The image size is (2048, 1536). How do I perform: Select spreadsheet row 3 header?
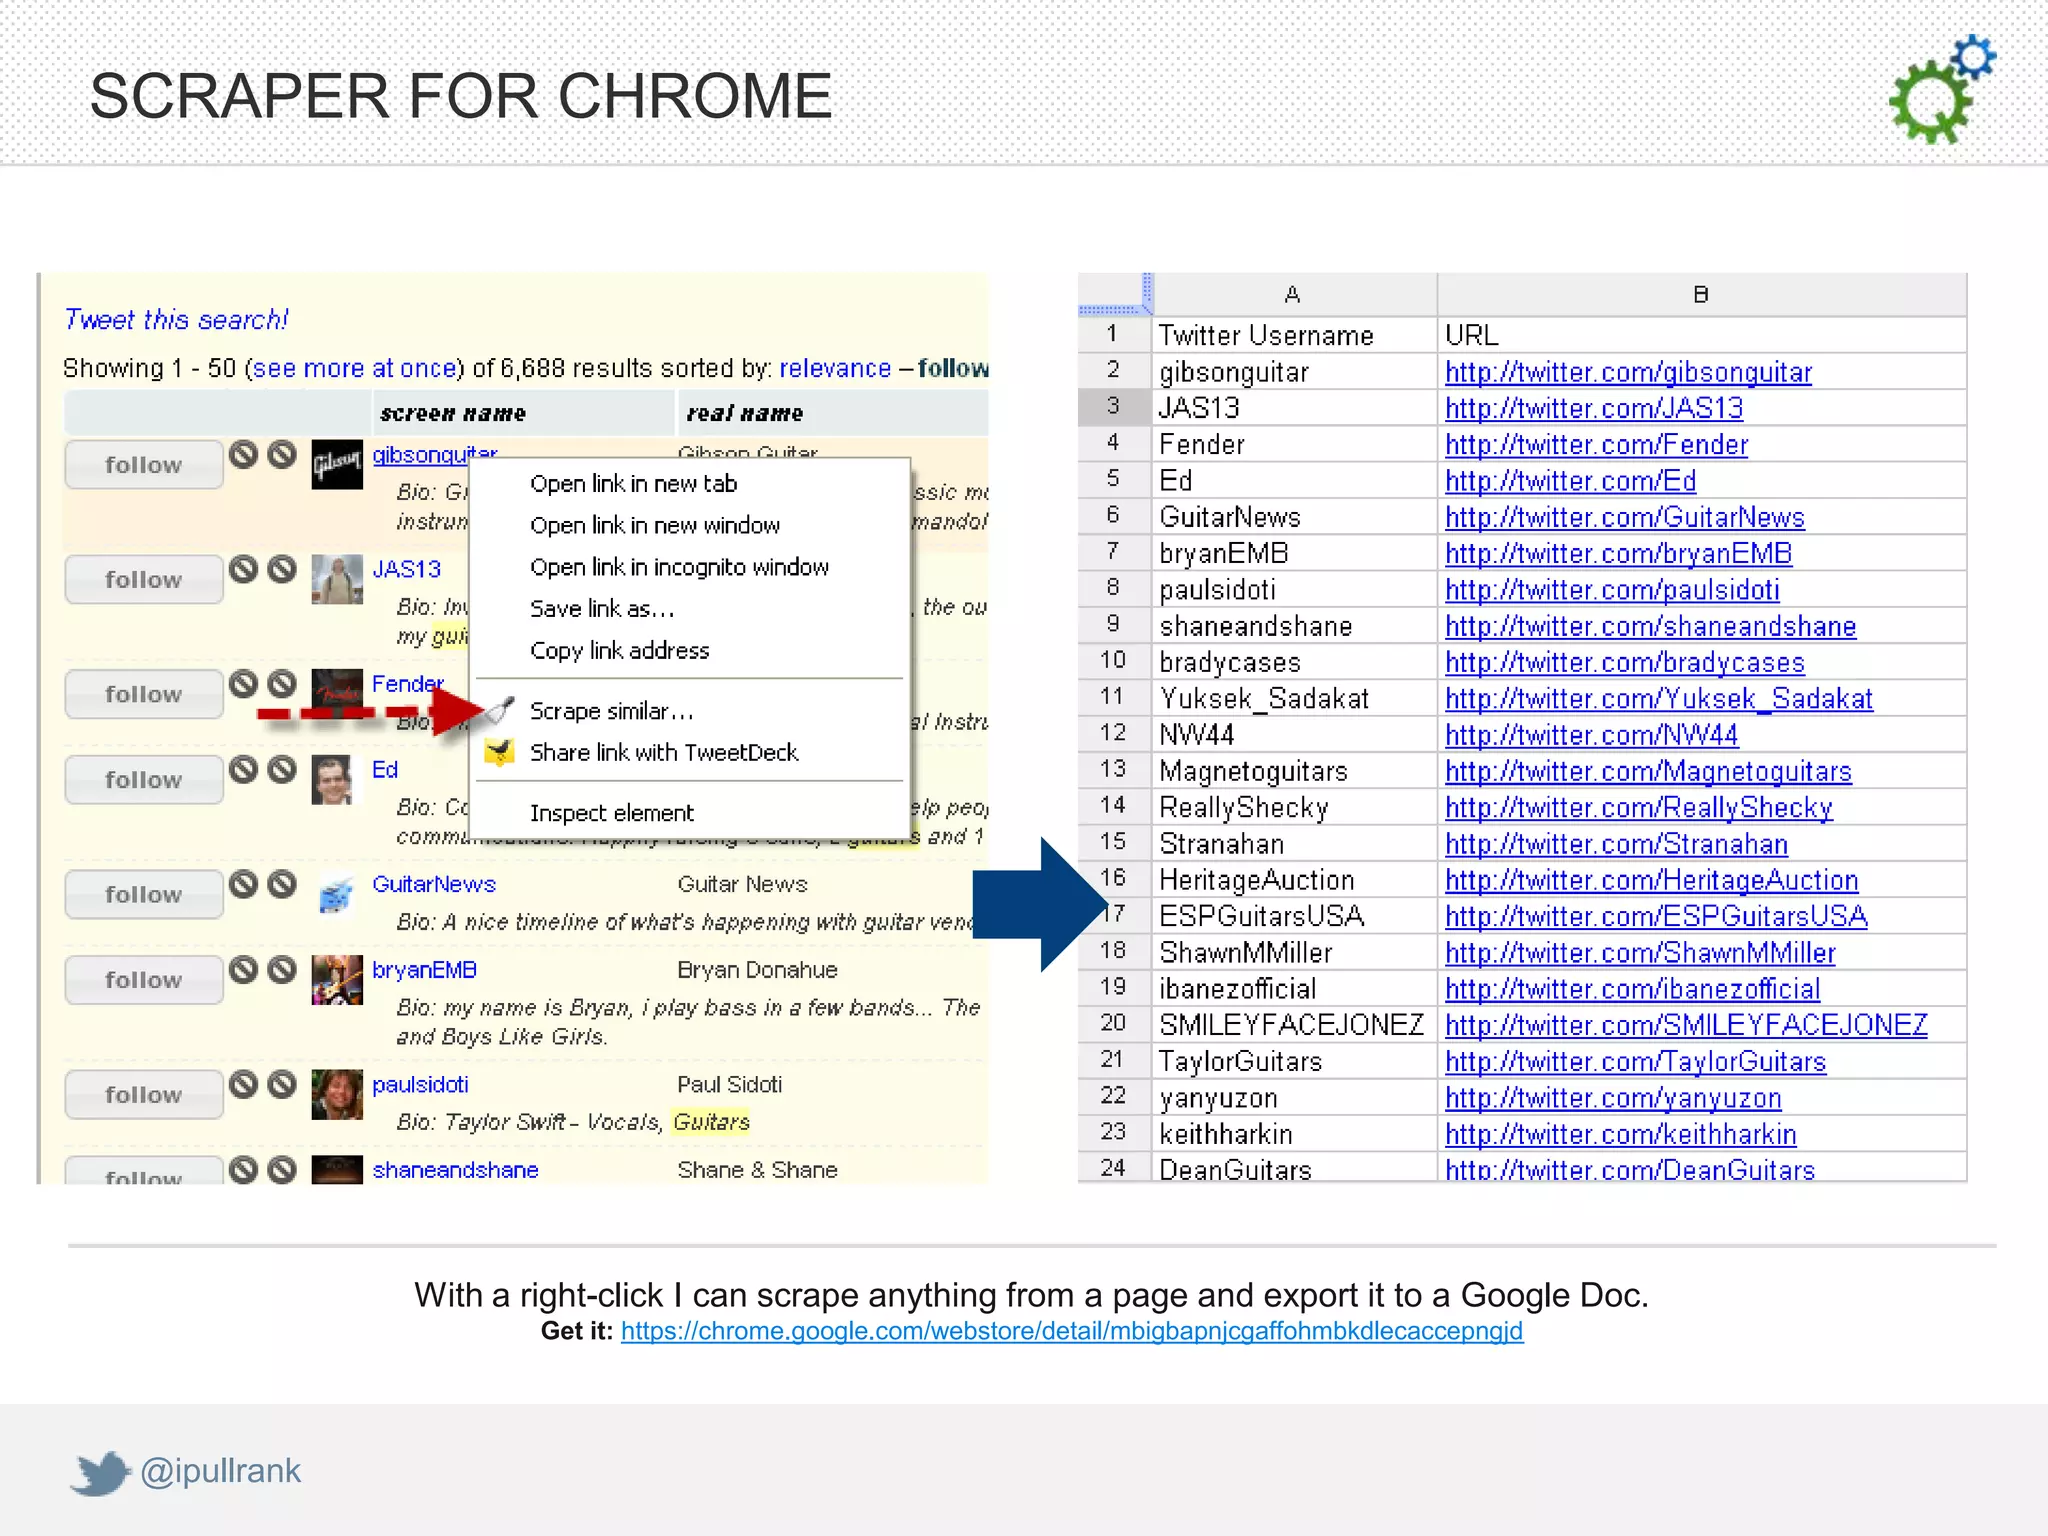point(1113,406)
